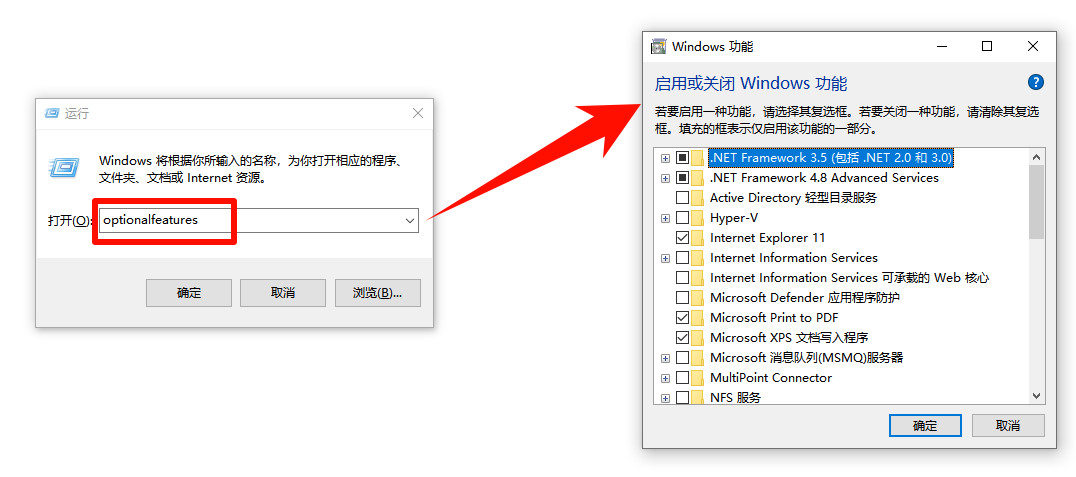Select Internet Information Services item text

point(794,258)
